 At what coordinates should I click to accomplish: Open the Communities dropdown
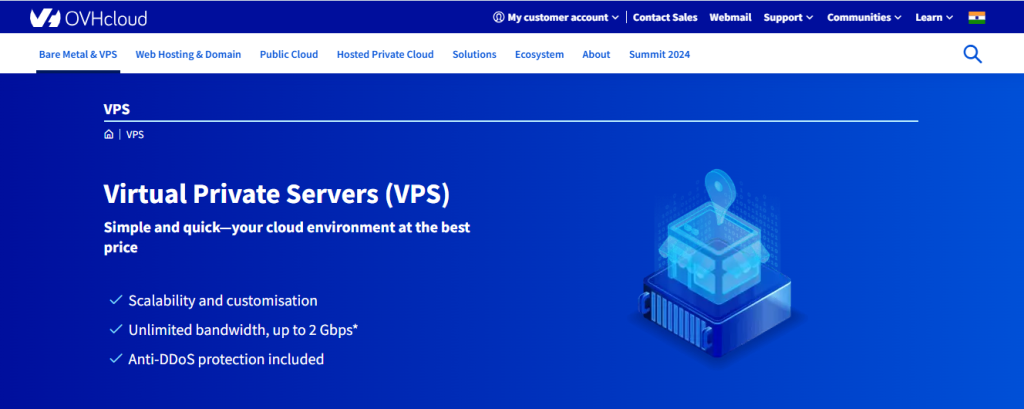click(x=864, y=17)
